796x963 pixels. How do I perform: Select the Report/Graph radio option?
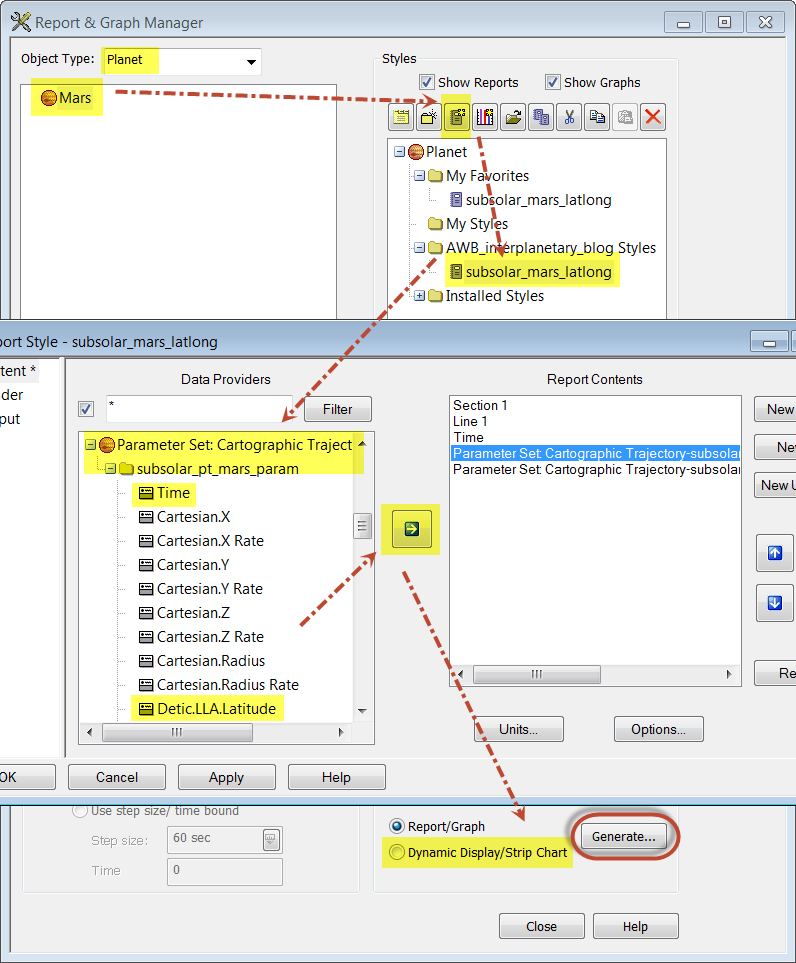(397, 826)
